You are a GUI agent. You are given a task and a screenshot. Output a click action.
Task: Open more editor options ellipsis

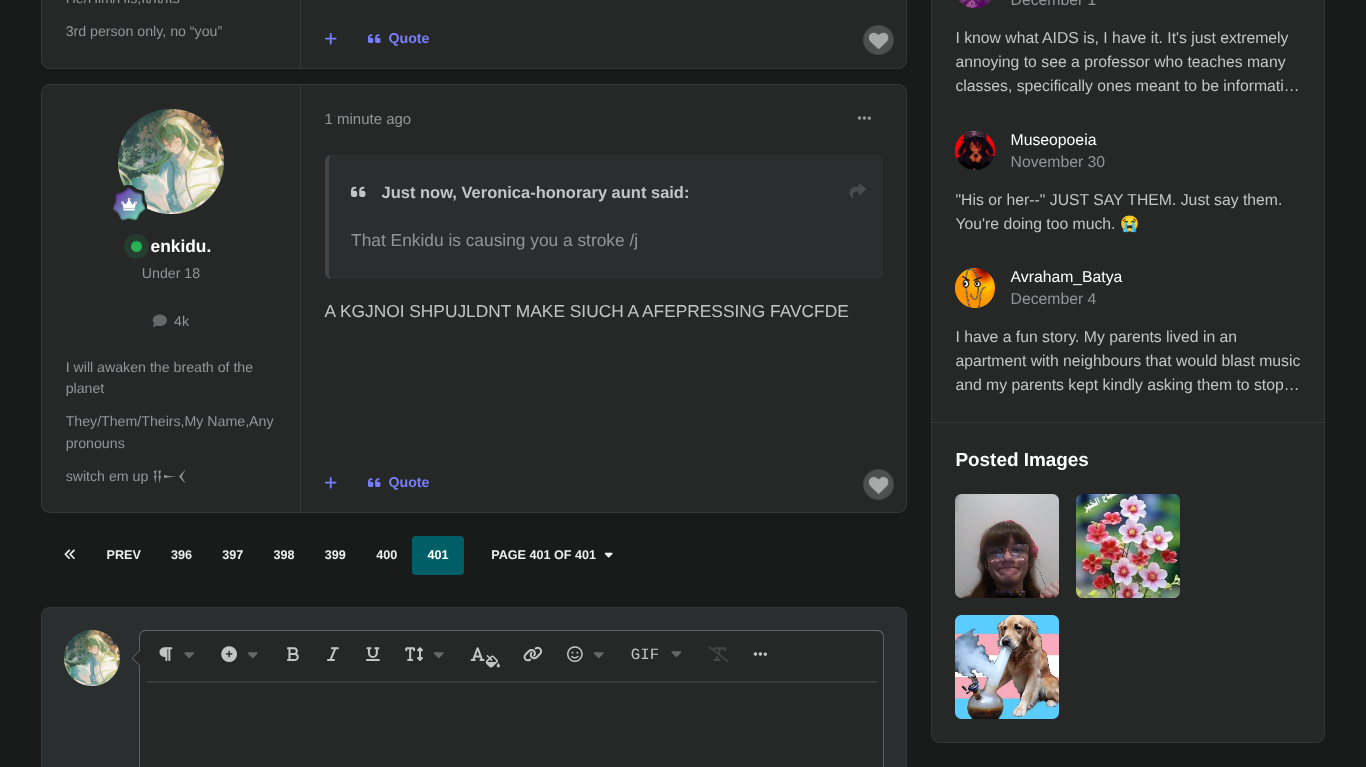click(760, 654)
